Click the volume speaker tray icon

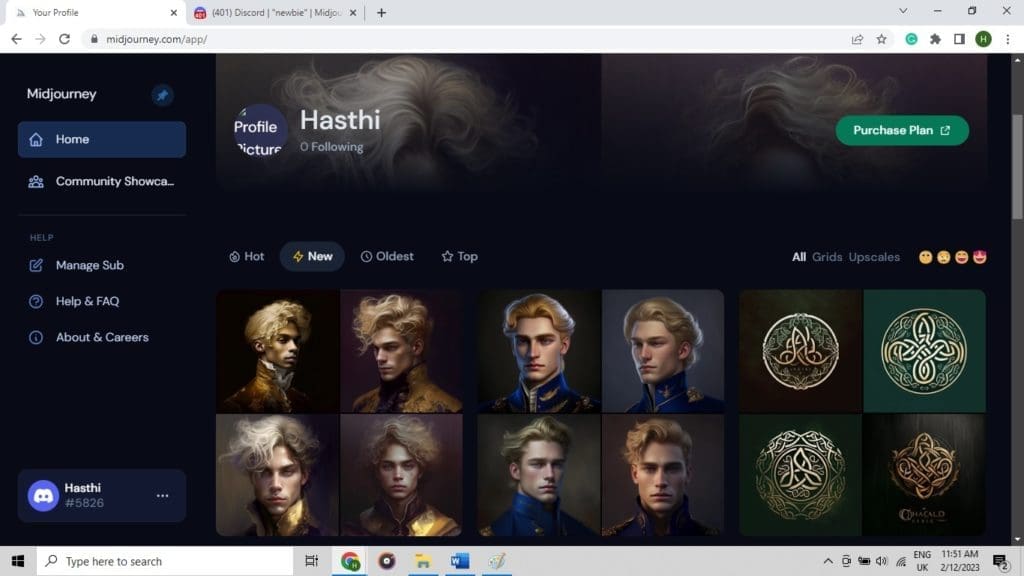882,561
